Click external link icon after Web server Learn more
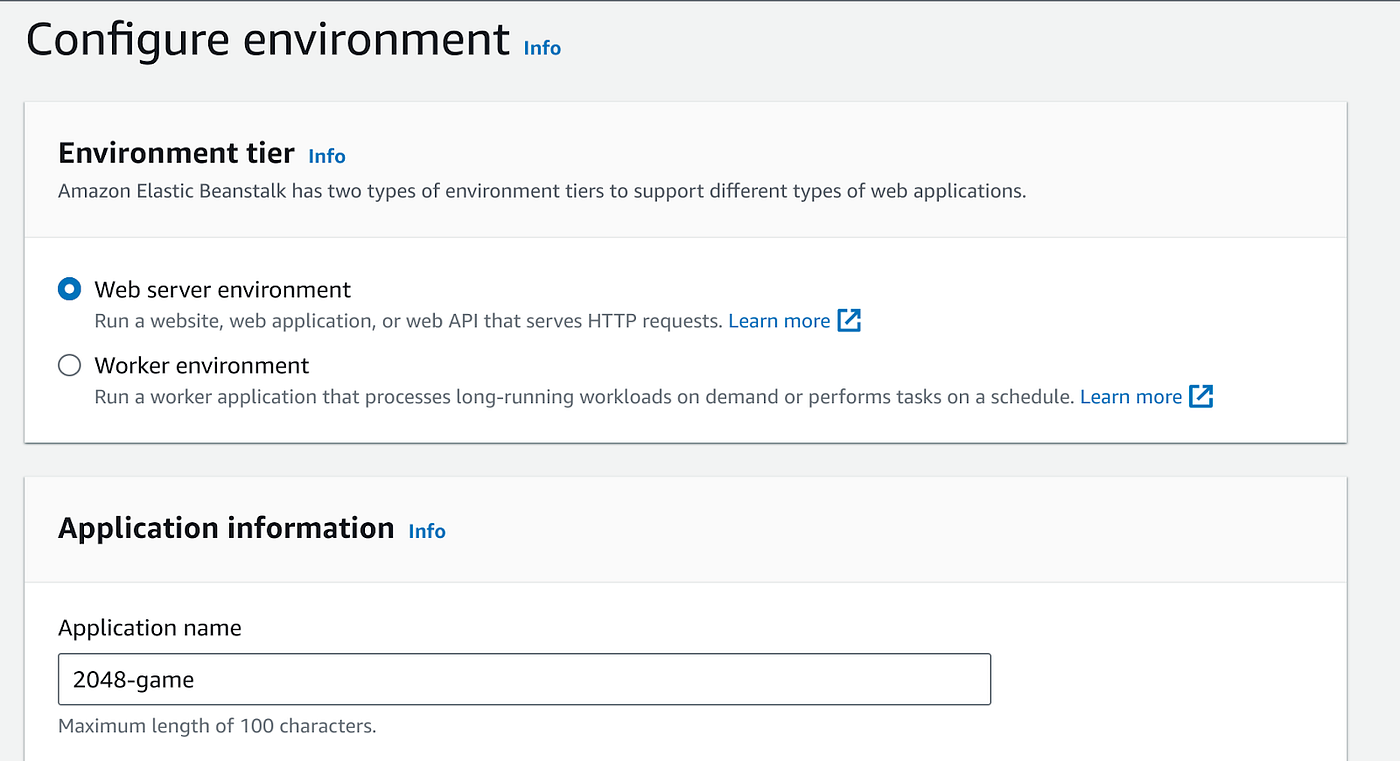 coord(849,321)
